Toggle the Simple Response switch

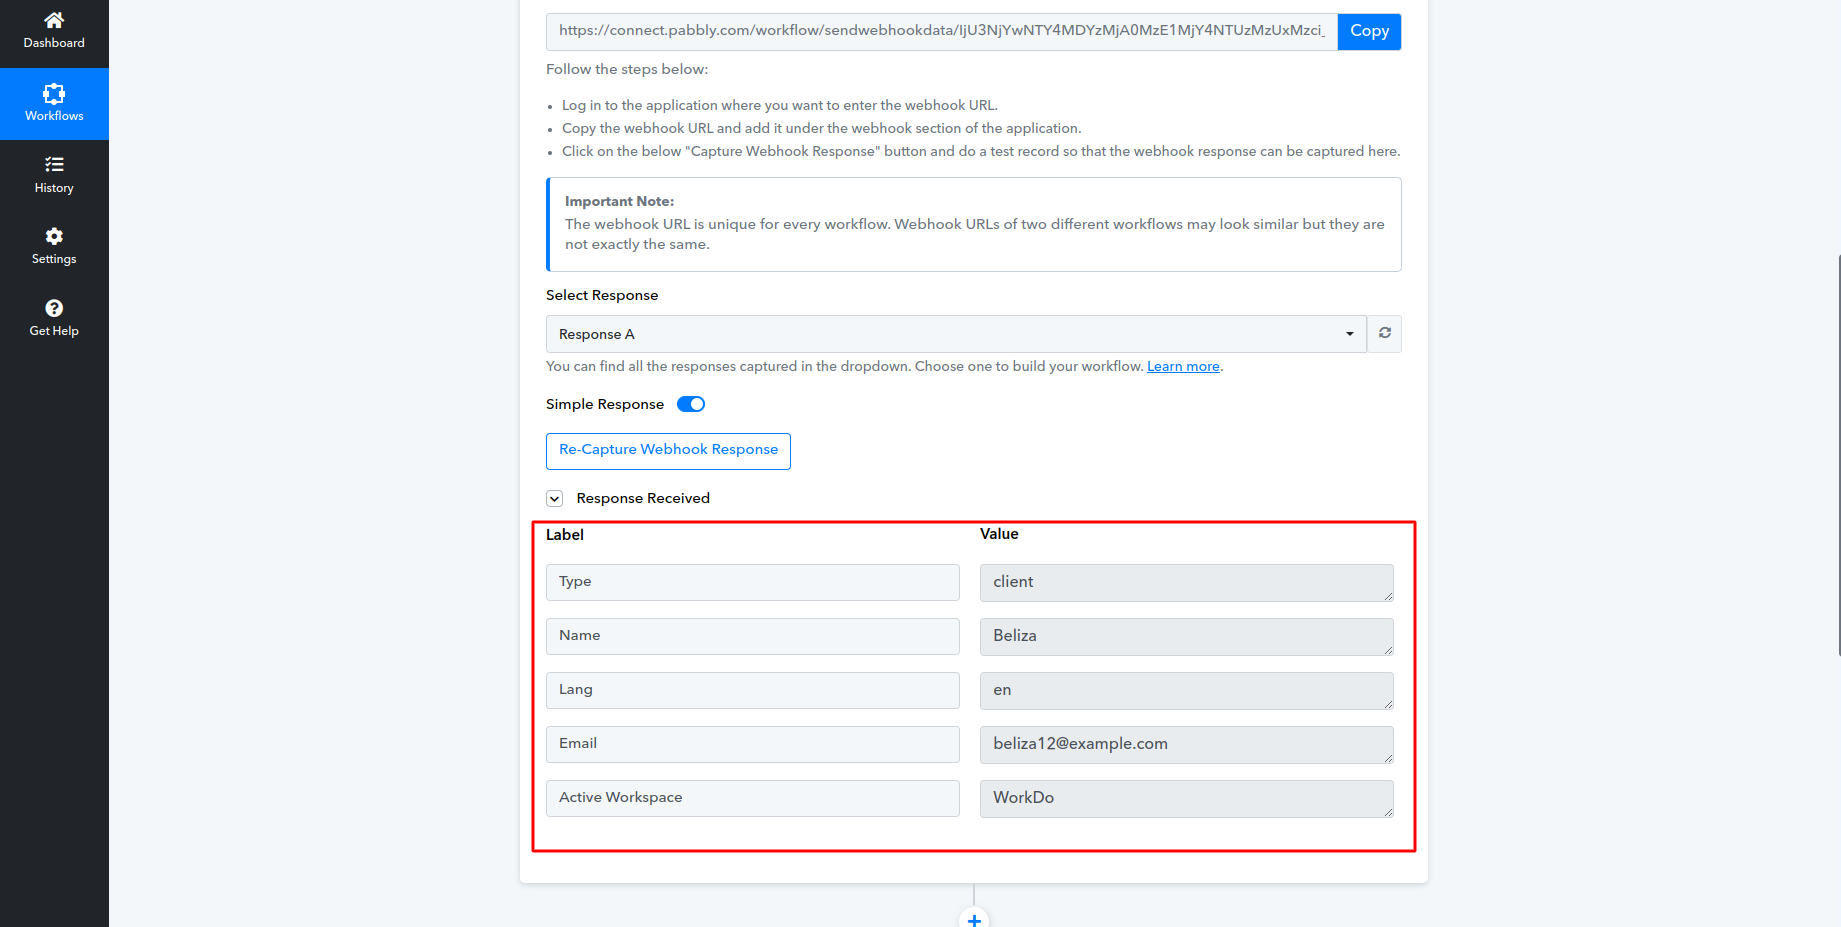coord(691,404)
